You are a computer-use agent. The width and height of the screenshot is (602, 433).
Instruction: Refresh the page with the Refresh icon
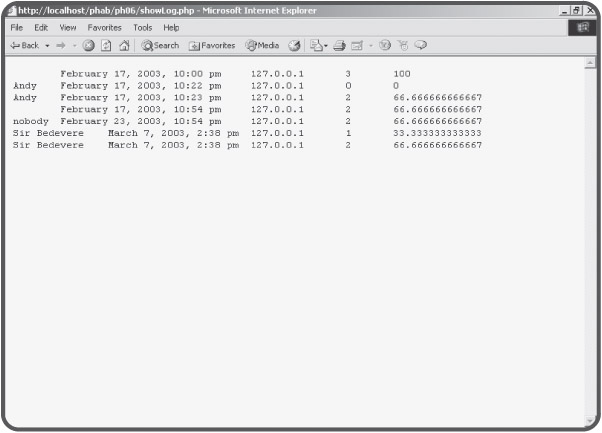[x=104, y=45]
